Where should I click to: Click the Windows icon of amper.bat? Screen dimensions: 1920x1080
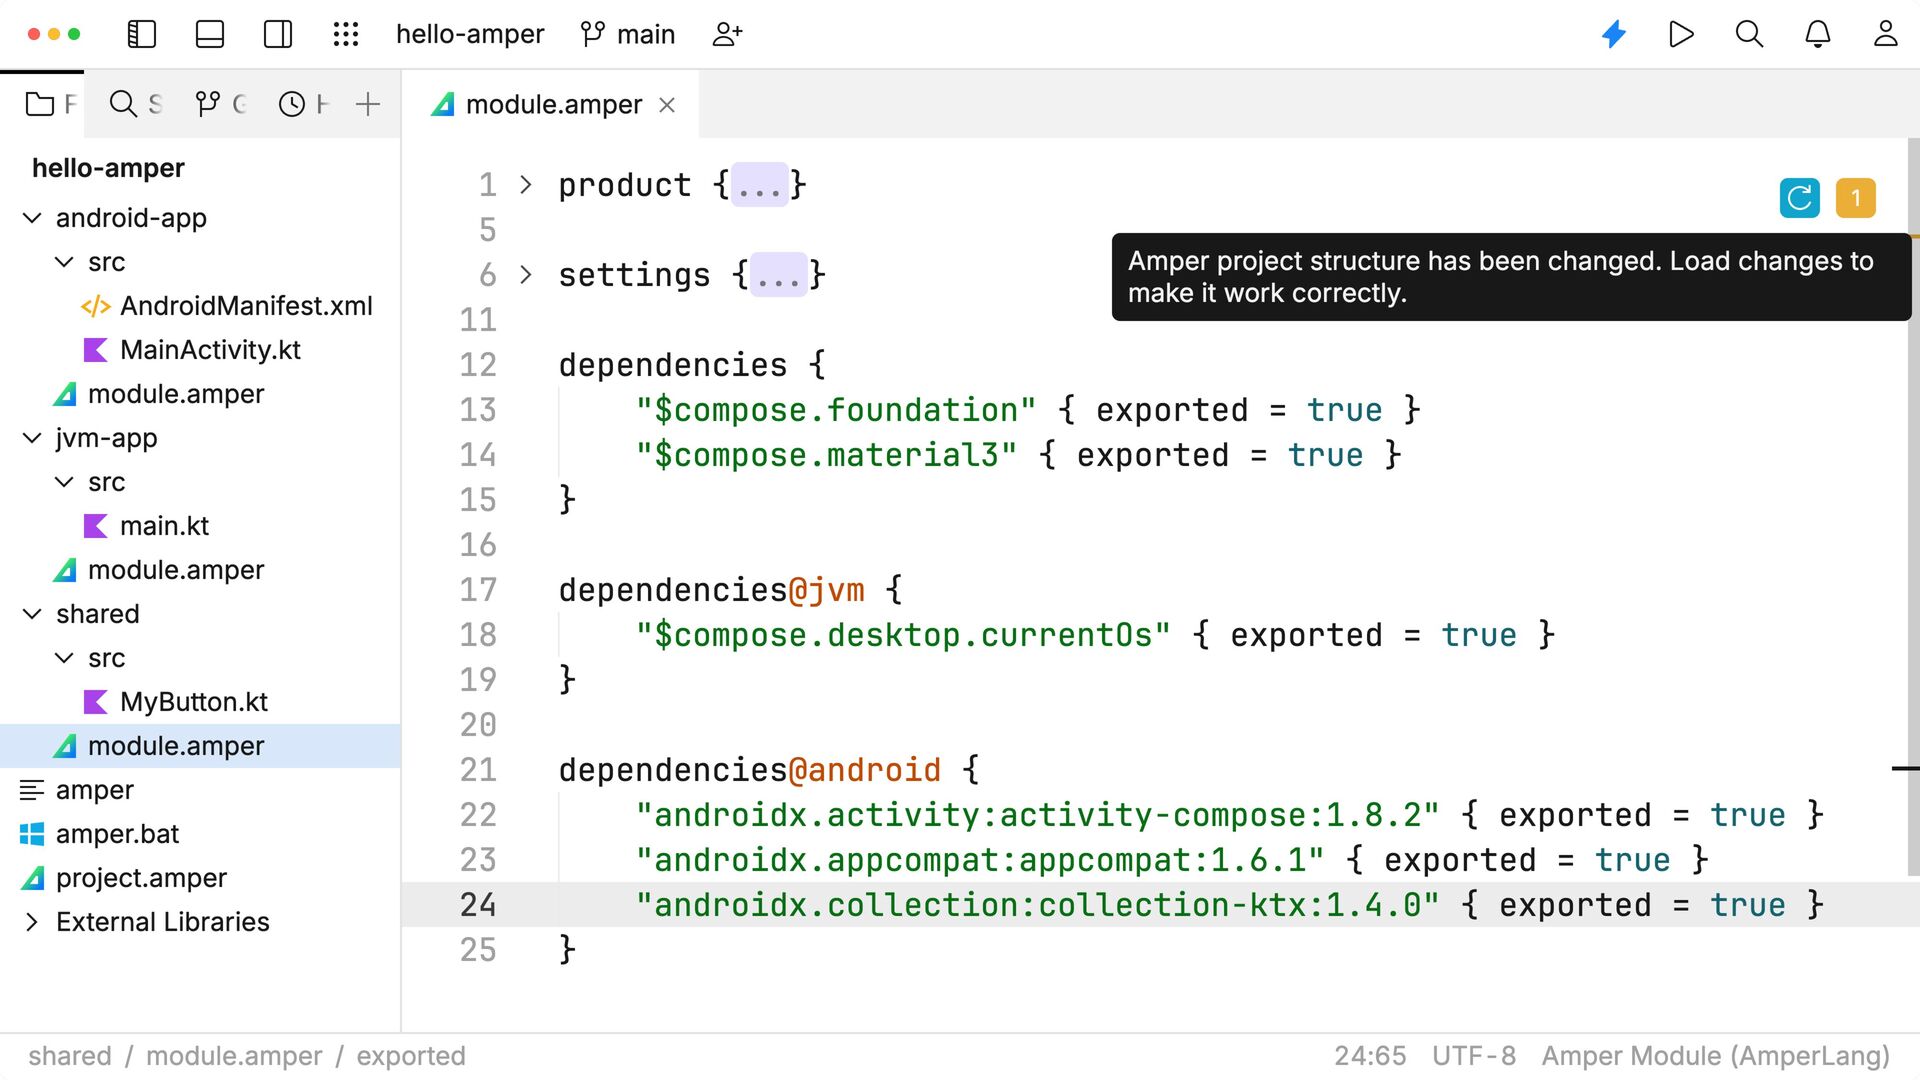coord(32,834)
